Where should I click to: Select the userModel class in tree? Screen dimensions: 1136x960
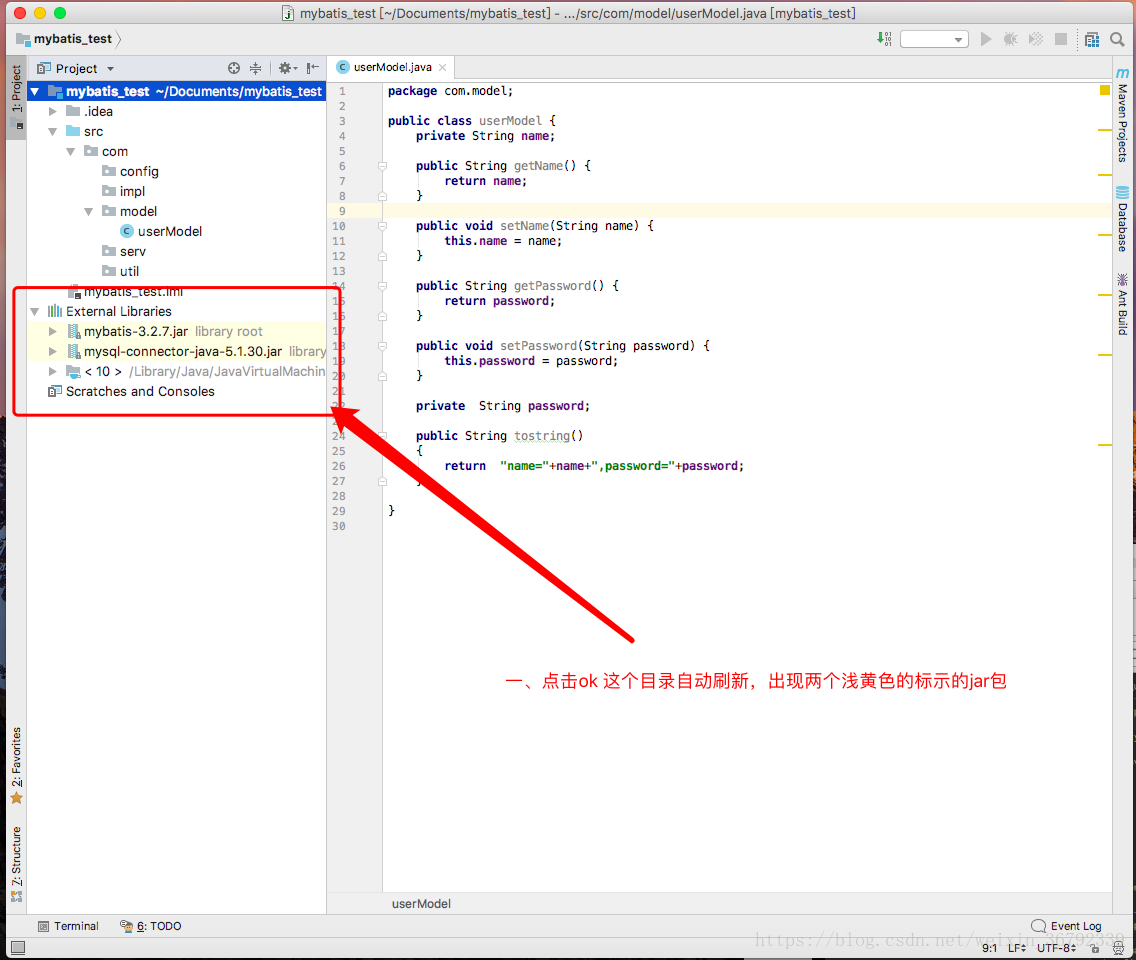170,231
